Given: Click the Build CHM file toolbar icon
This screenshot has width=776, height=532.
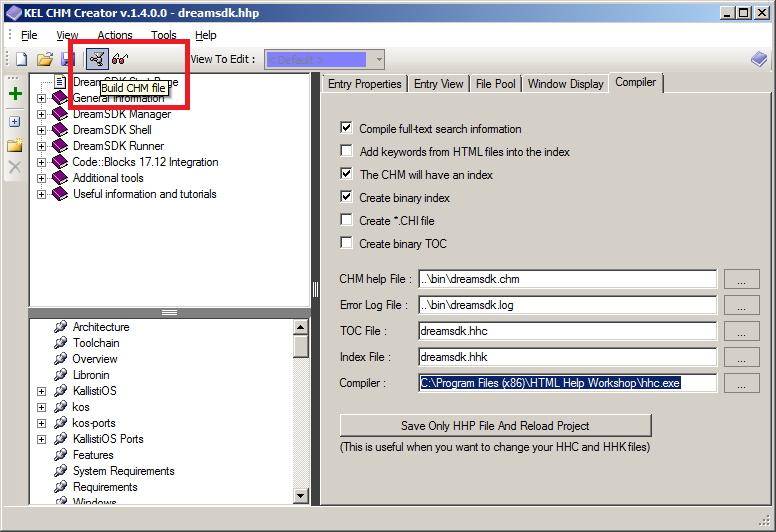Looking at the screenshot, I should click(x=97, y=59).
